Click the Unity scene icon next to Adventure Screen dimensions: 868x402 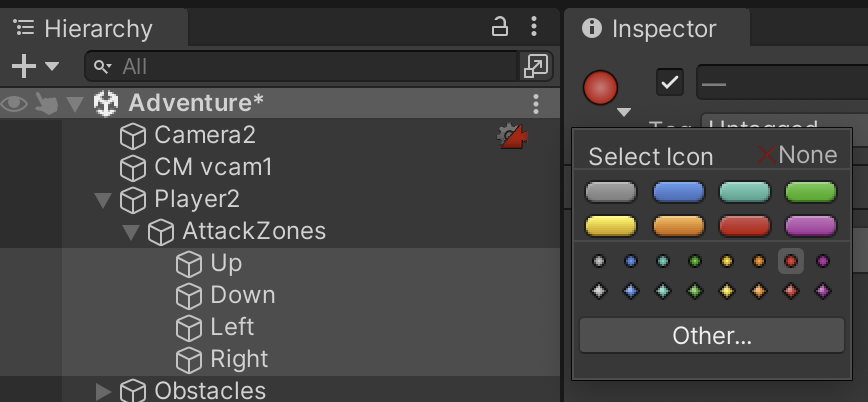106,103
